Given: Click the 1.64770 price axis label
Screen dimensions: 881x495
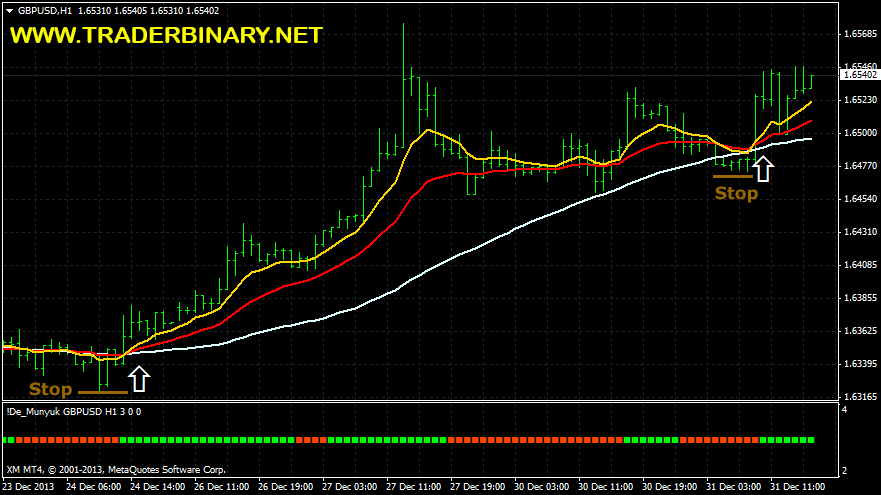Looking at the screenshot, I should click(860, 166).
